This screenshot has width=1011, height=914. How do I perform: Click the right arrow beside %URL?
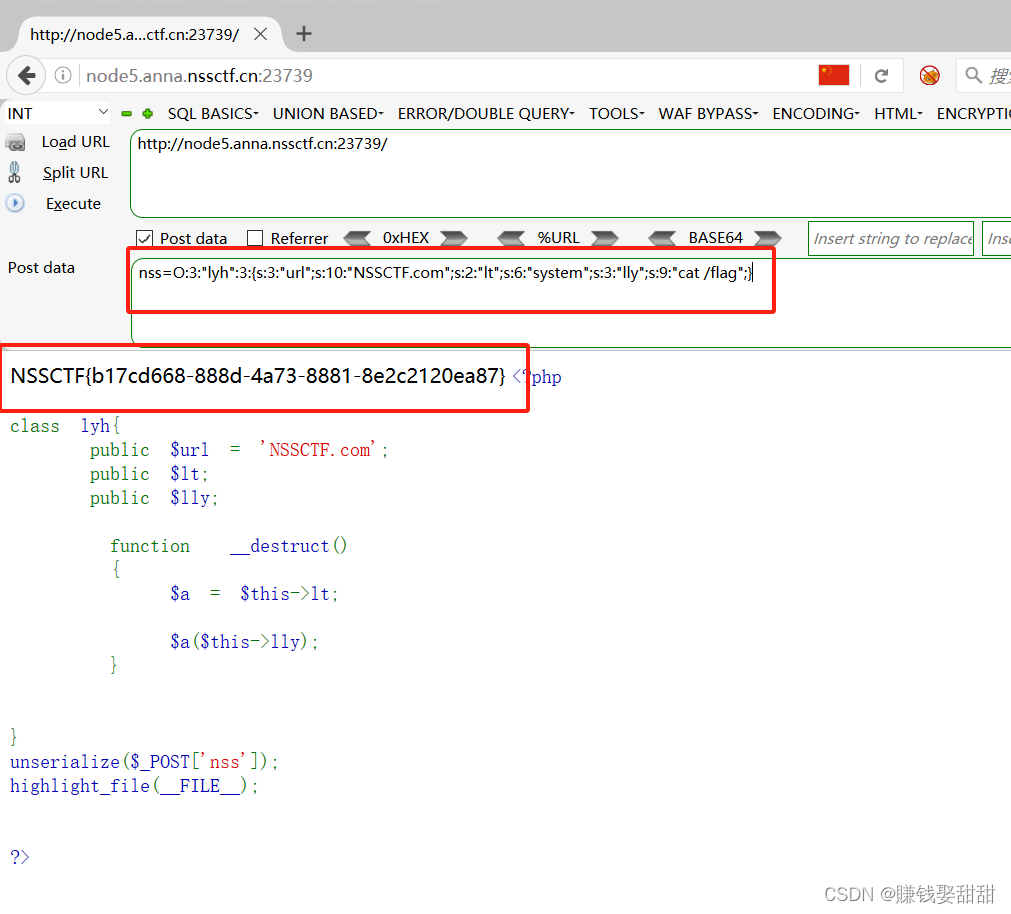pos(605,238)
